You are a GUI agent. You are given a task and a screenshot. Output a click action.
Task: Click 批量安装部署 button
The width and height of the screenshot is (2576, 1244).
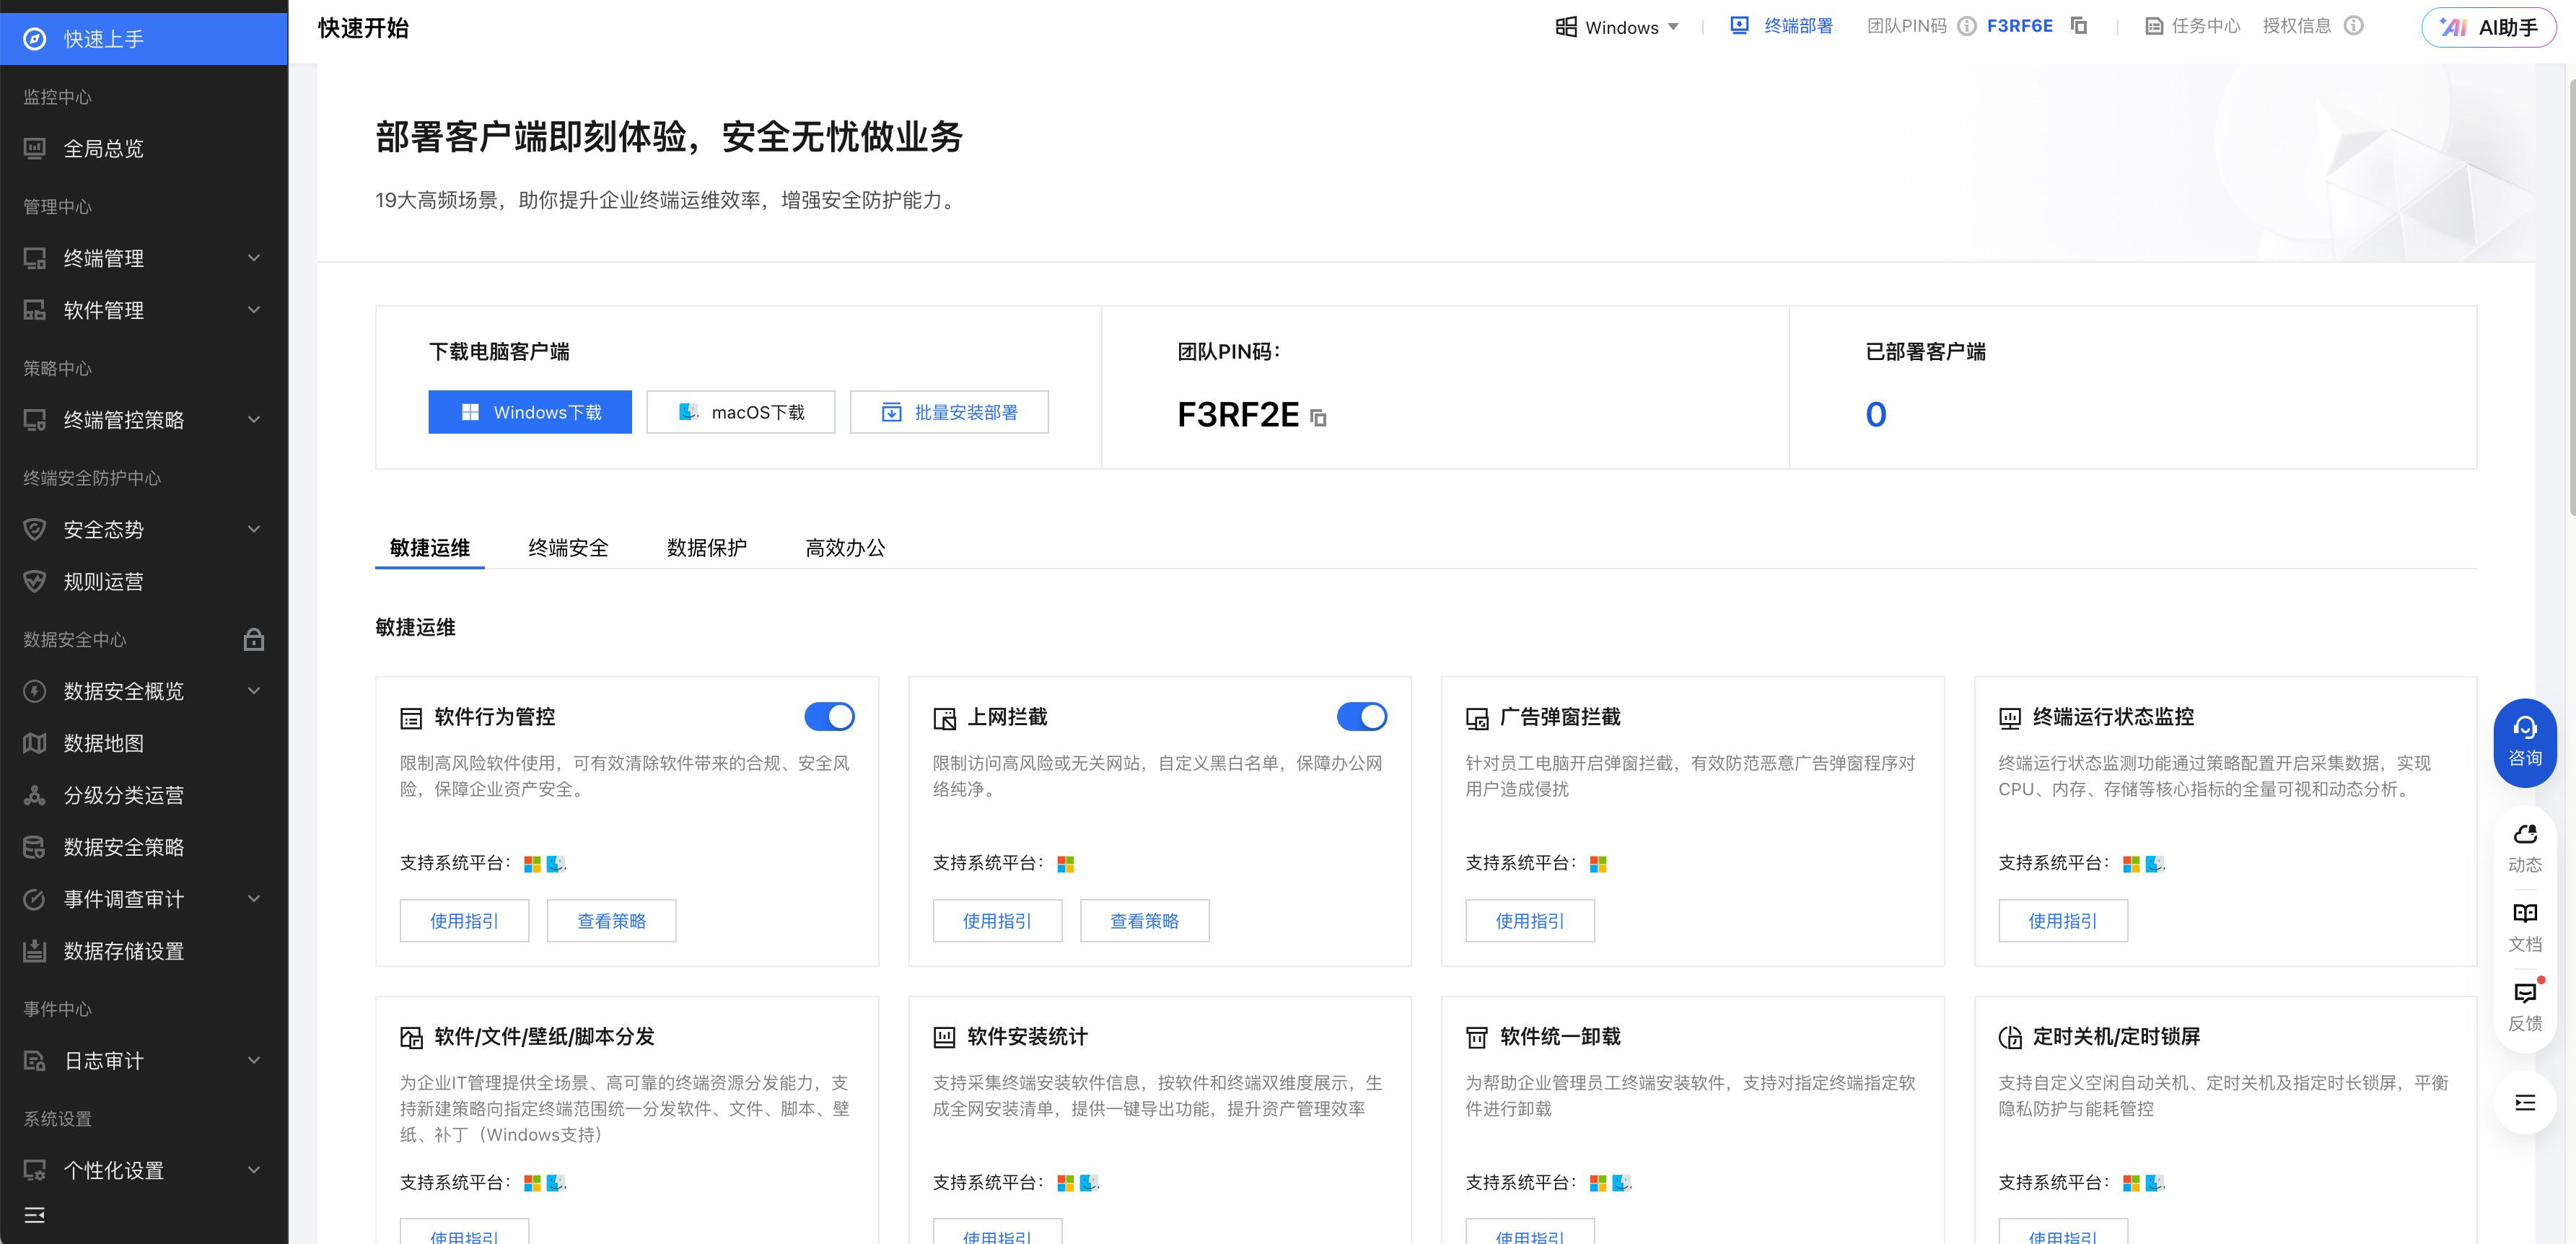click(949, 412)
